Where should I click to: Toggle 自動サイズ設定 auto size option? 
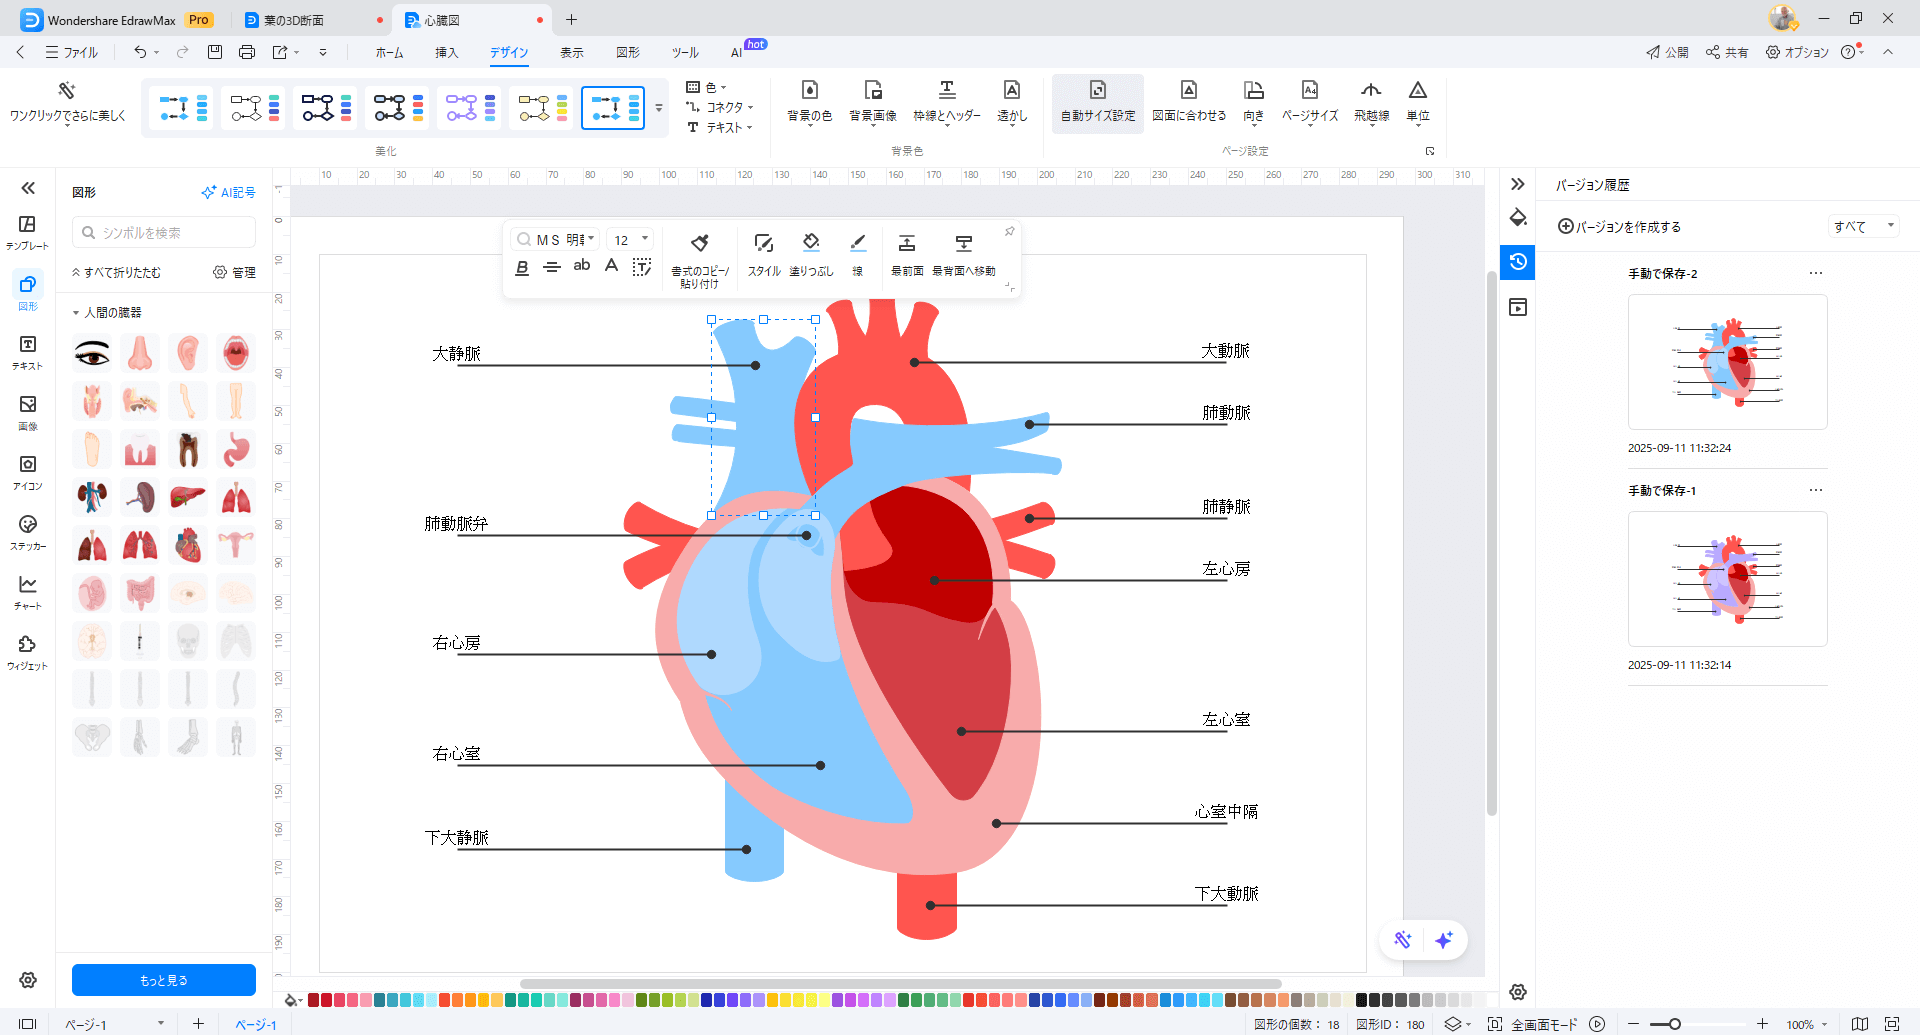pyautogui.click(x=1097, y=100)
